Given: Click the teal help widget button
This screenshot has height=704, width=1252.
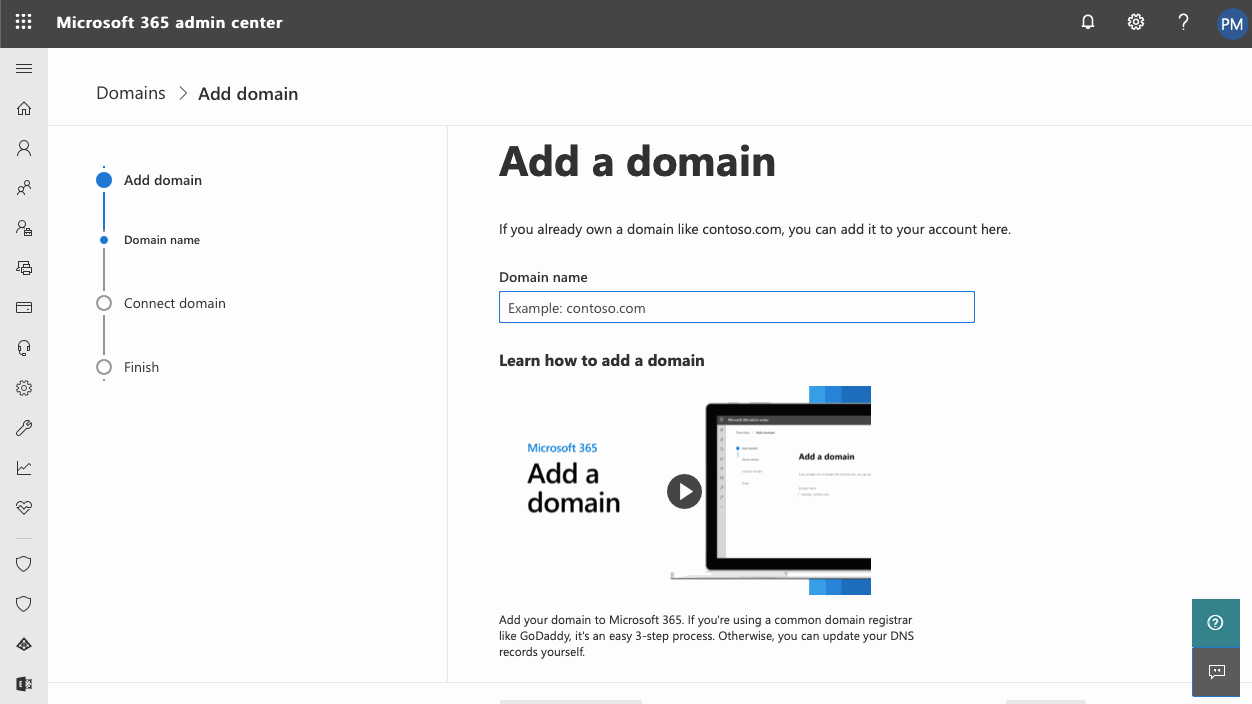Looking at the screenshot, I should 1216,623.
